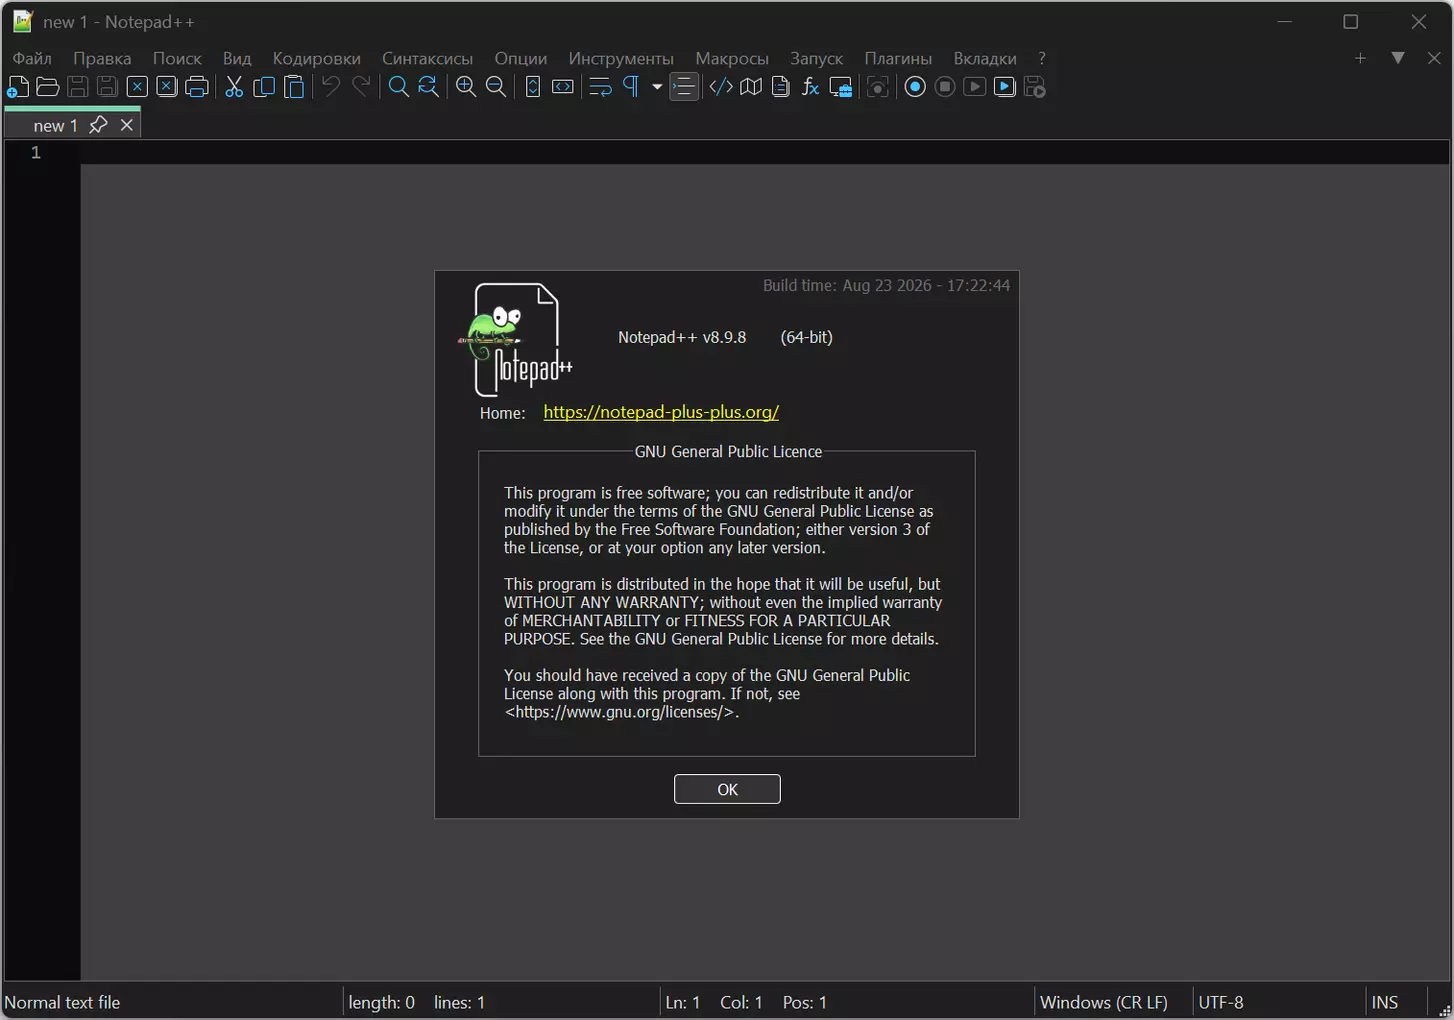The height and width of the screenshot is (1020, 1454).
Task: Run macro multiple times icon
Action: tap(1005, 87)
